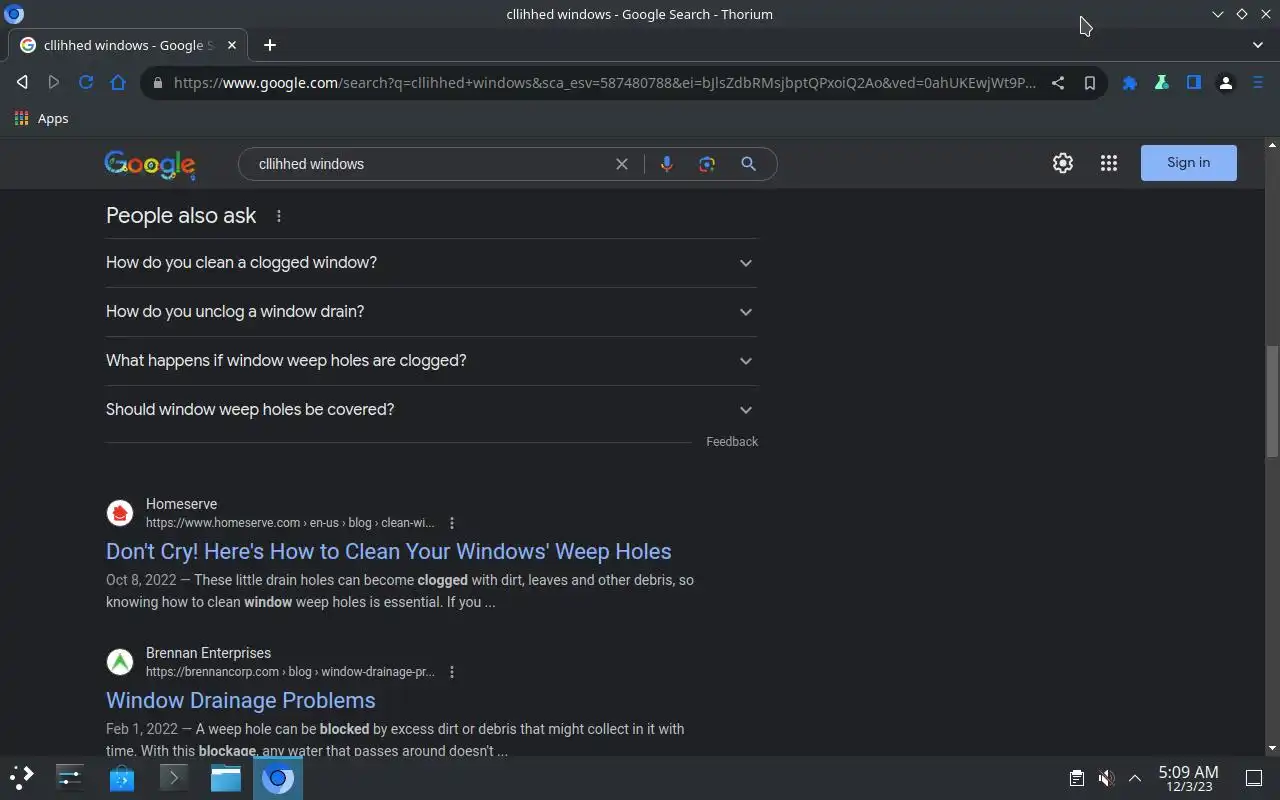
Task: Search by image with the lens icon
Action: click(707, 164)
